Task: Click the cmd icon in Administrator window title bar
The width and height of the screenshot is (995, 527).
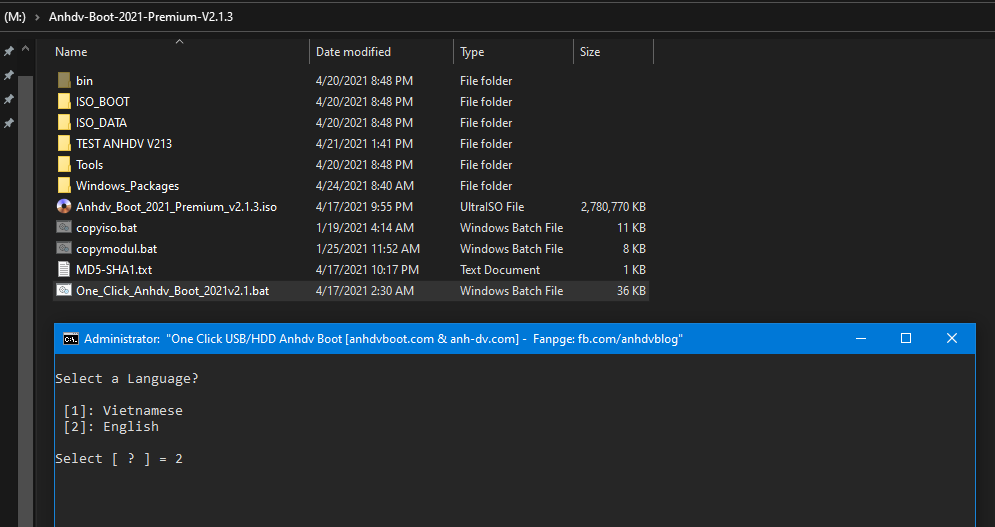Action: (x=70, y=338)
